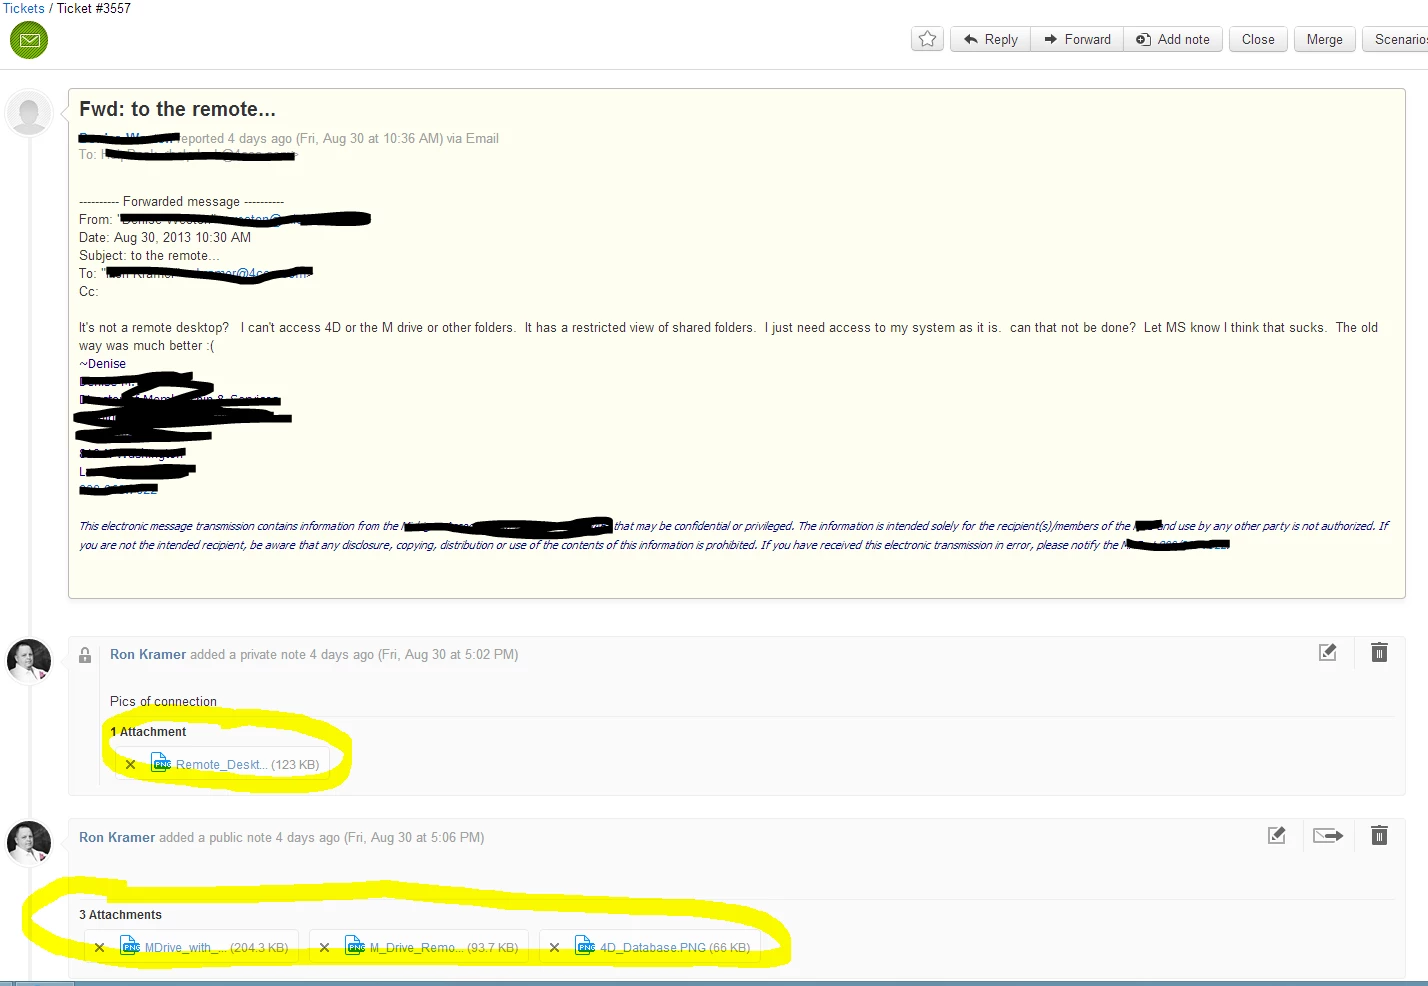This screenshot has width=1428, height=986.
Task: Click the green email ticket icon
Action: point(29,40)
